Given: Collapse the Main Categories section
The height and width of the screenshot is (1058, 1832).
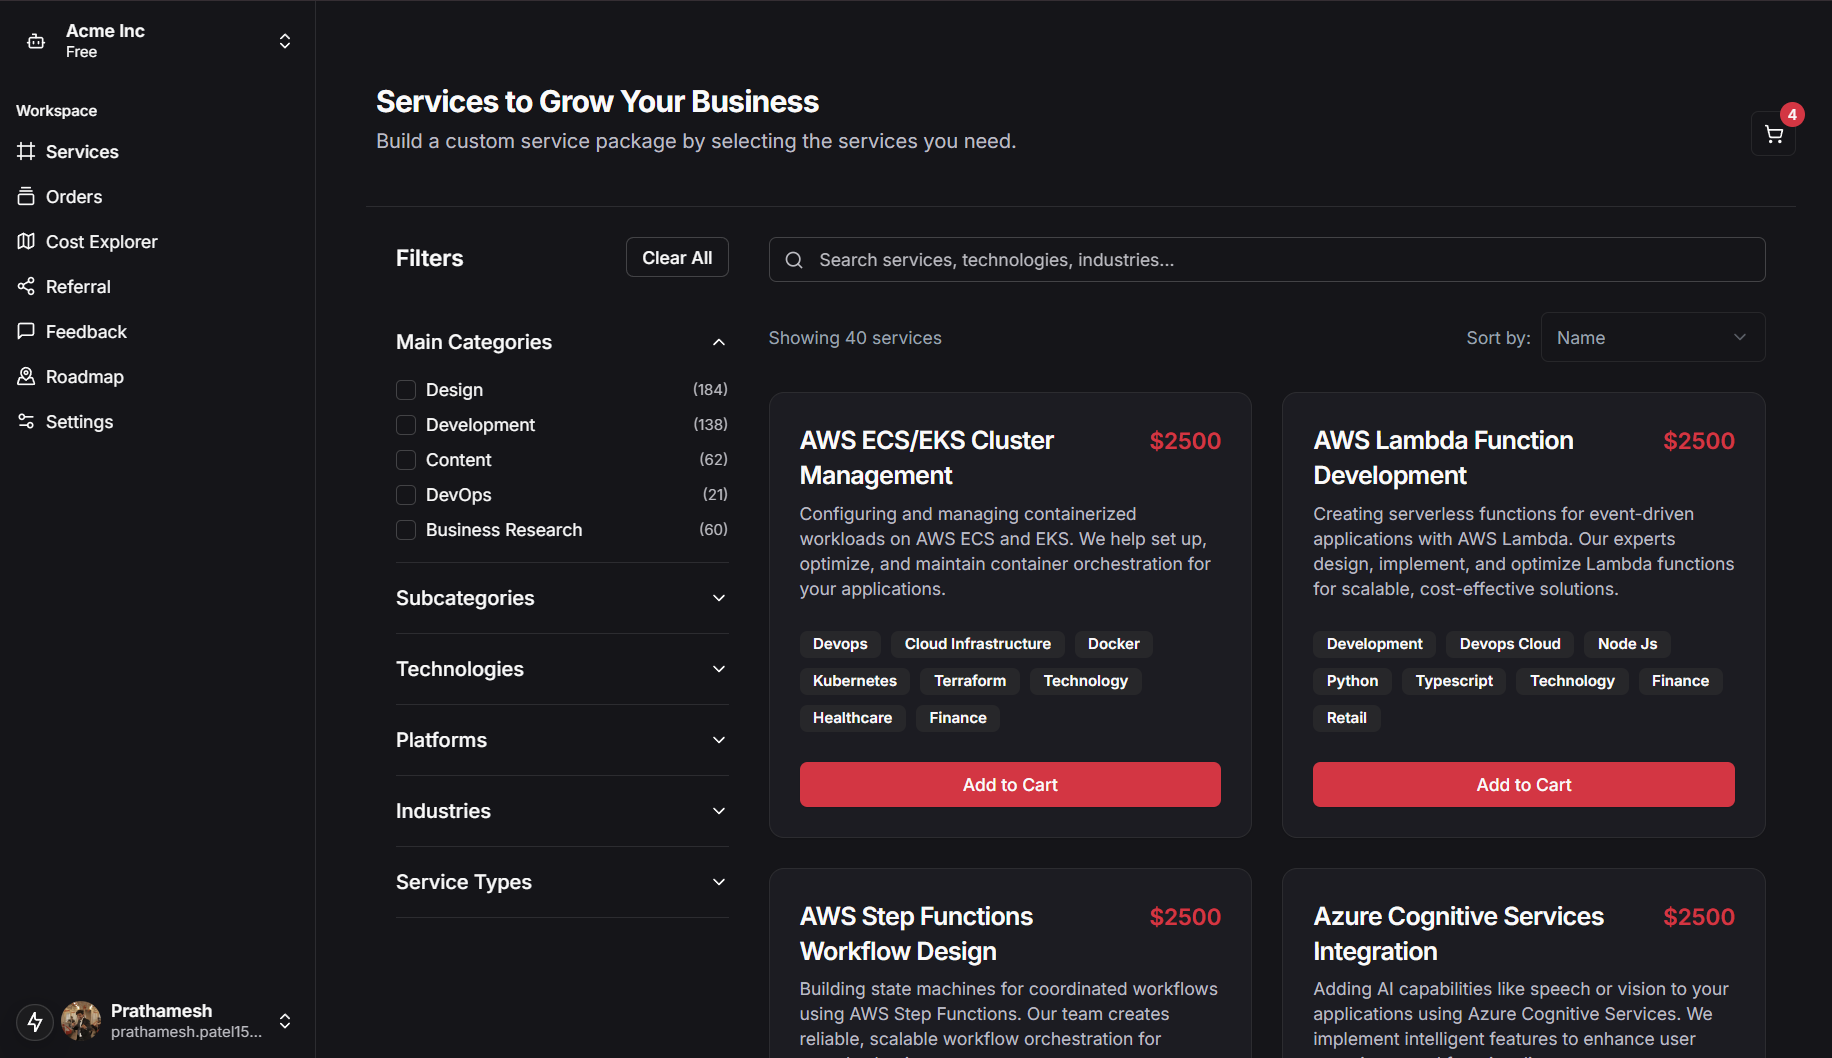Looking at the screenshot, I should pos(718,342).
